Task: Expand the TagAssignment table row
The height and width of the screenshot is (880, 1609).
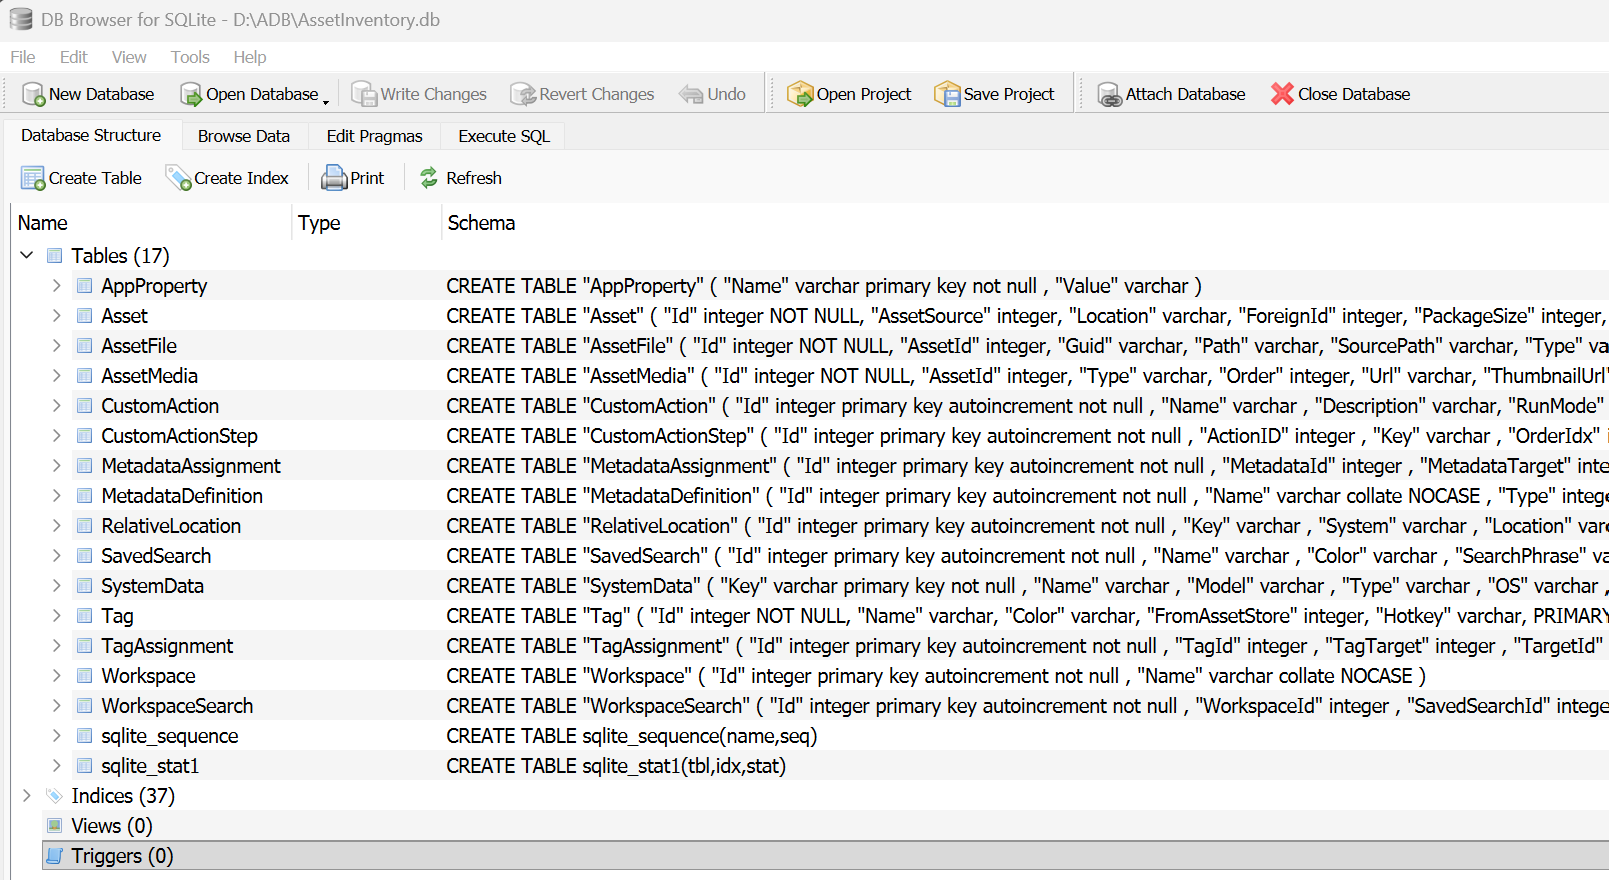Action: pos(57,646)
